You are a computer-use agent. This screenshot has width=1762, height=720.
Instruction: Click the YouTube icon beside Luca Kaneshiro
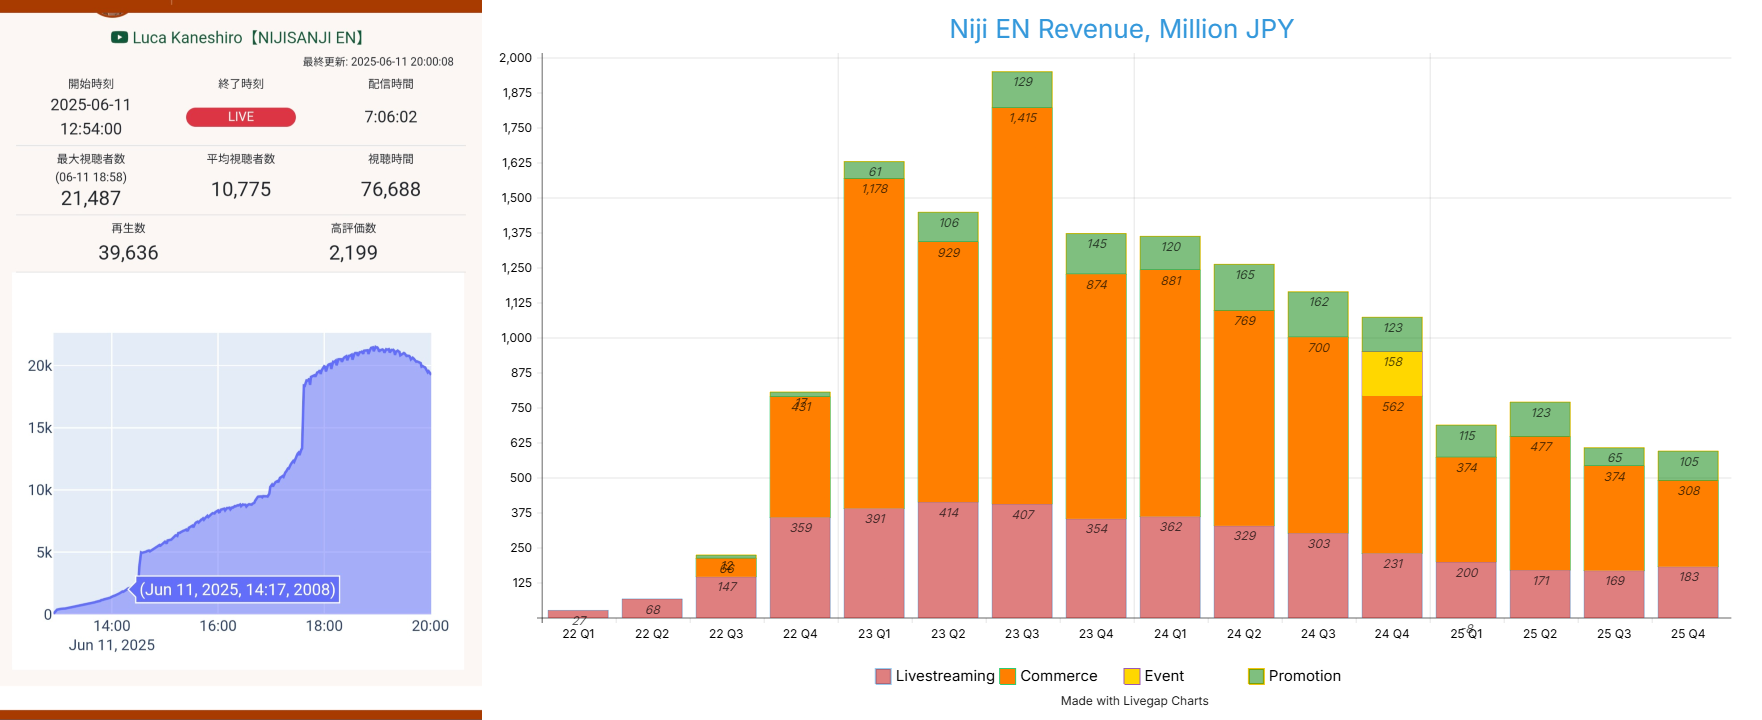pos(119,37)
